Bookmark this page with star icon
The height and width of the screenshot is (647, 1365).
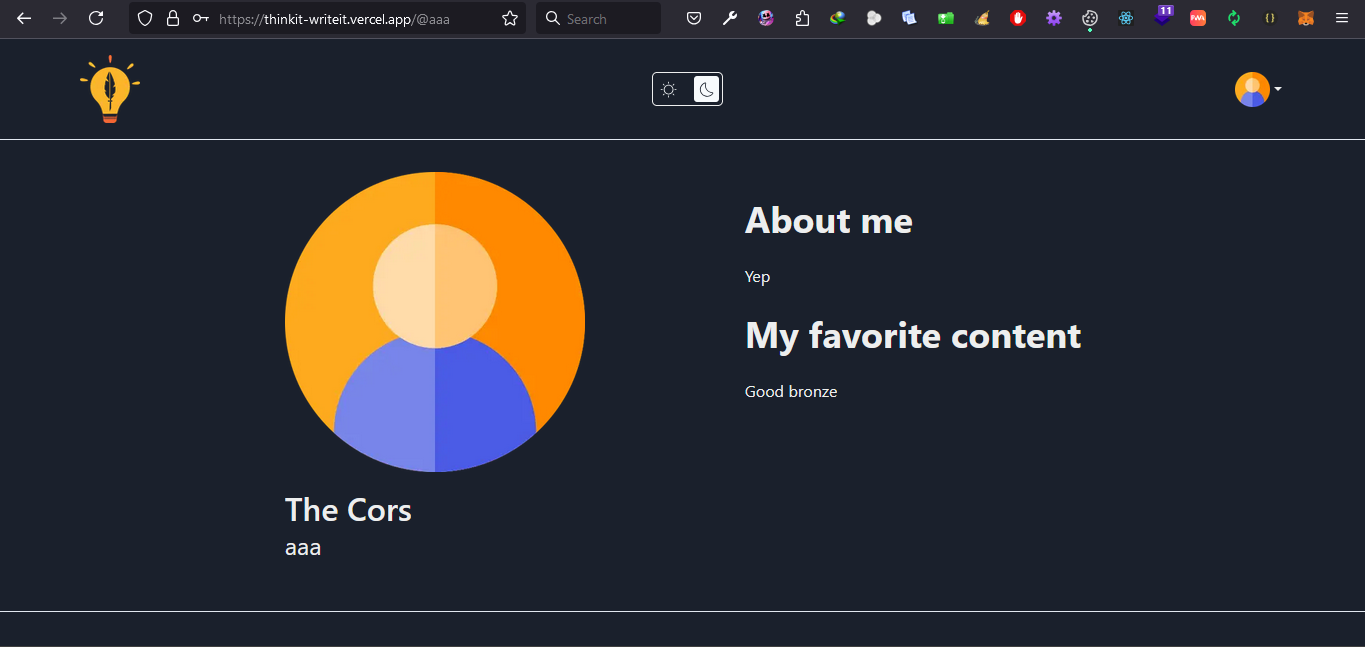510,18
